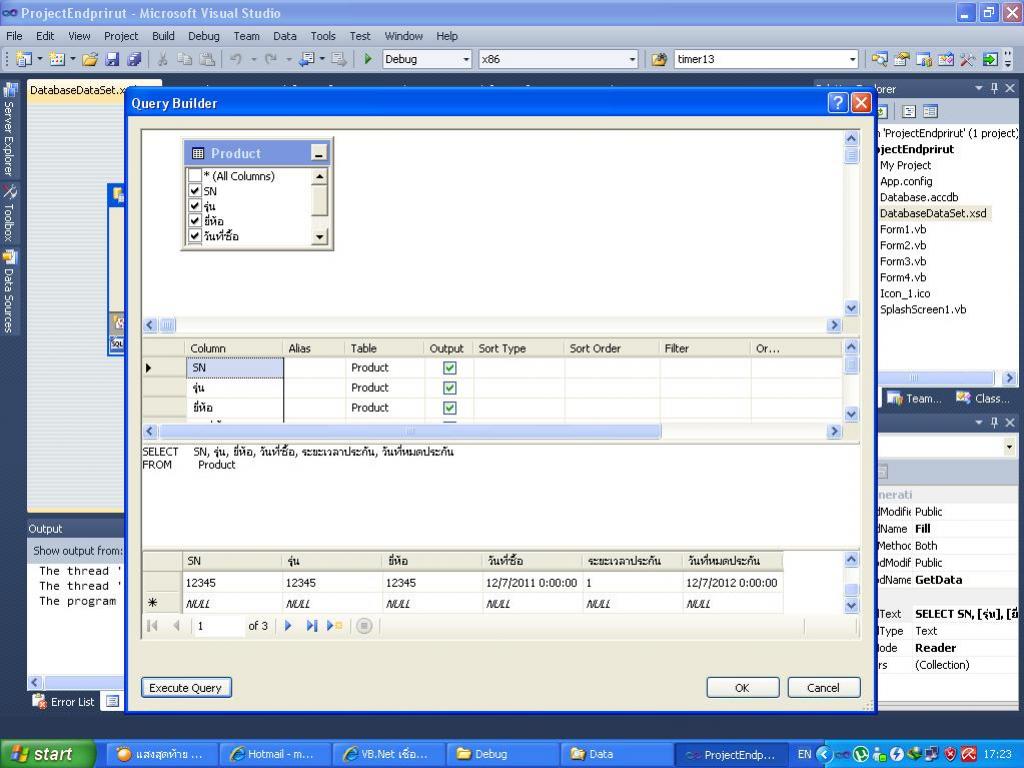Toggle Output checkbox for SN grid row
1024x768 pixels.
click(449, 368)
